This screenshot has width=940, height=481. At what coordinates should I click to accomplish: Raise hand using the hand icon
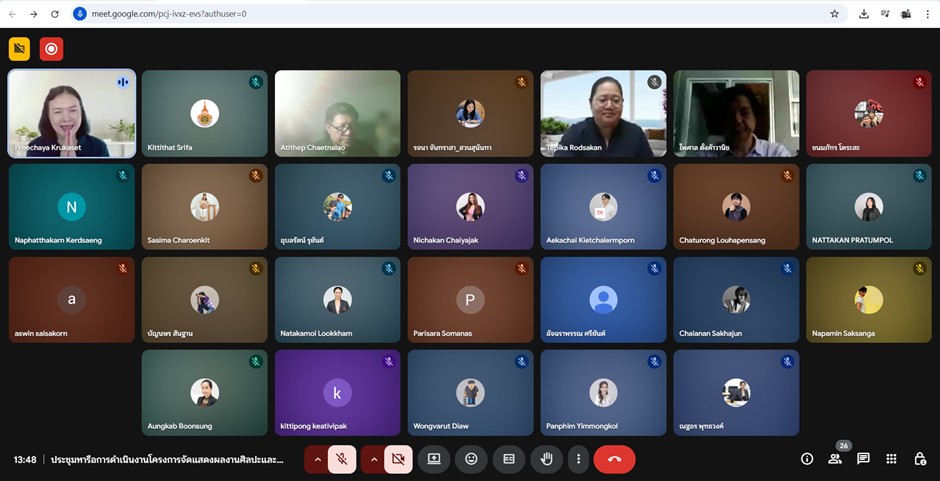tap(546, 459)
